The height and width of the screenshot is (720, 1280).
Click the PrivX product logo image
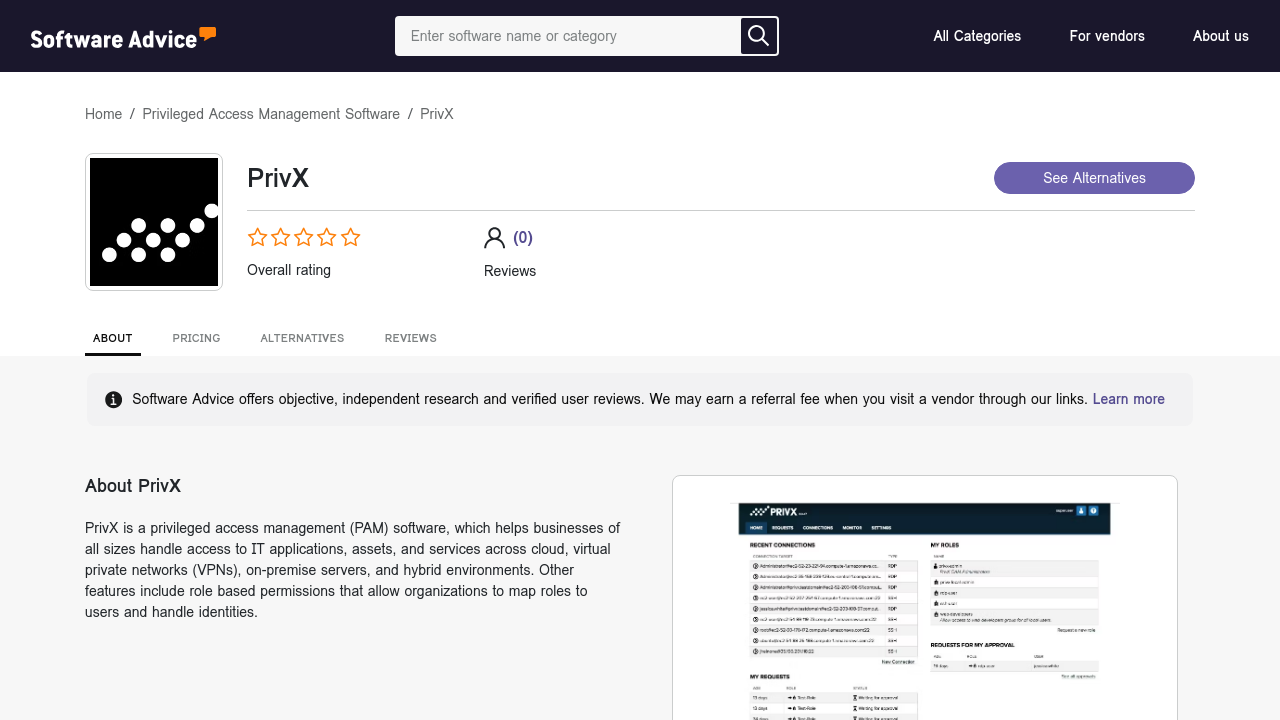pyautogui.click(x=154, y=222)
